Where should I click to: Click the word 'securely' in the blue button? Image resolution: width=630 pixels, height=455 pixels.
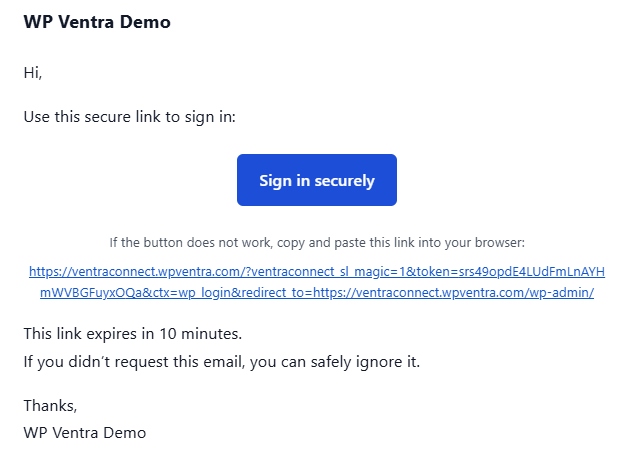click(344, 181)
